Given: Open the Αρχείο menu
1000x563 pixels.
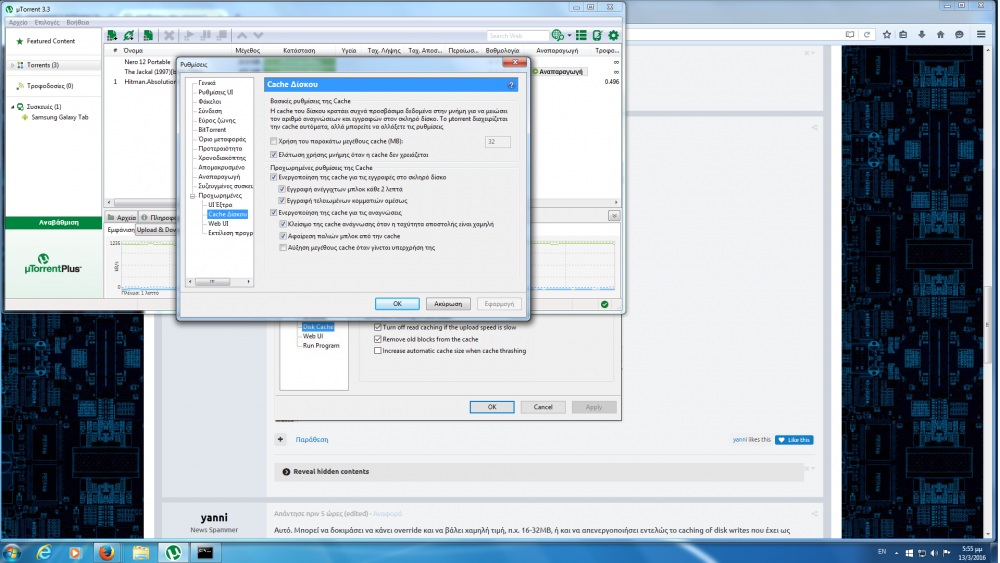Looking at the screenshot, I should tap(18, 22).
